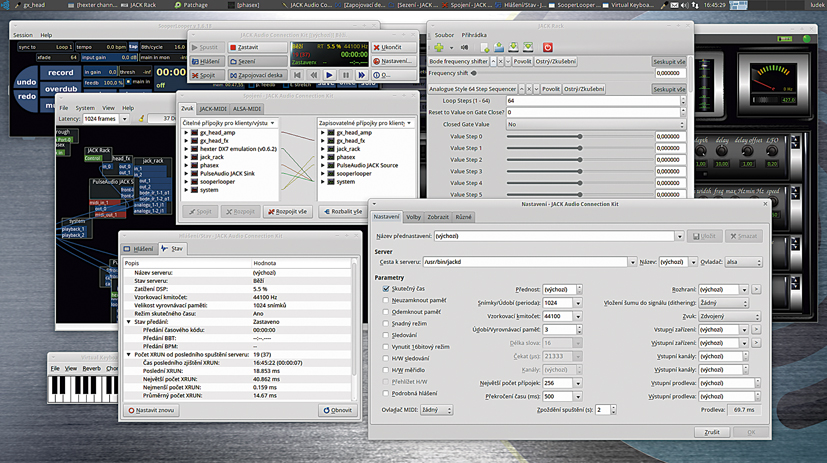Screen dimensions: 827x463
Task: Move Analogue Style Sequencer up with its arrow
Action: click(x=522, y=89)
